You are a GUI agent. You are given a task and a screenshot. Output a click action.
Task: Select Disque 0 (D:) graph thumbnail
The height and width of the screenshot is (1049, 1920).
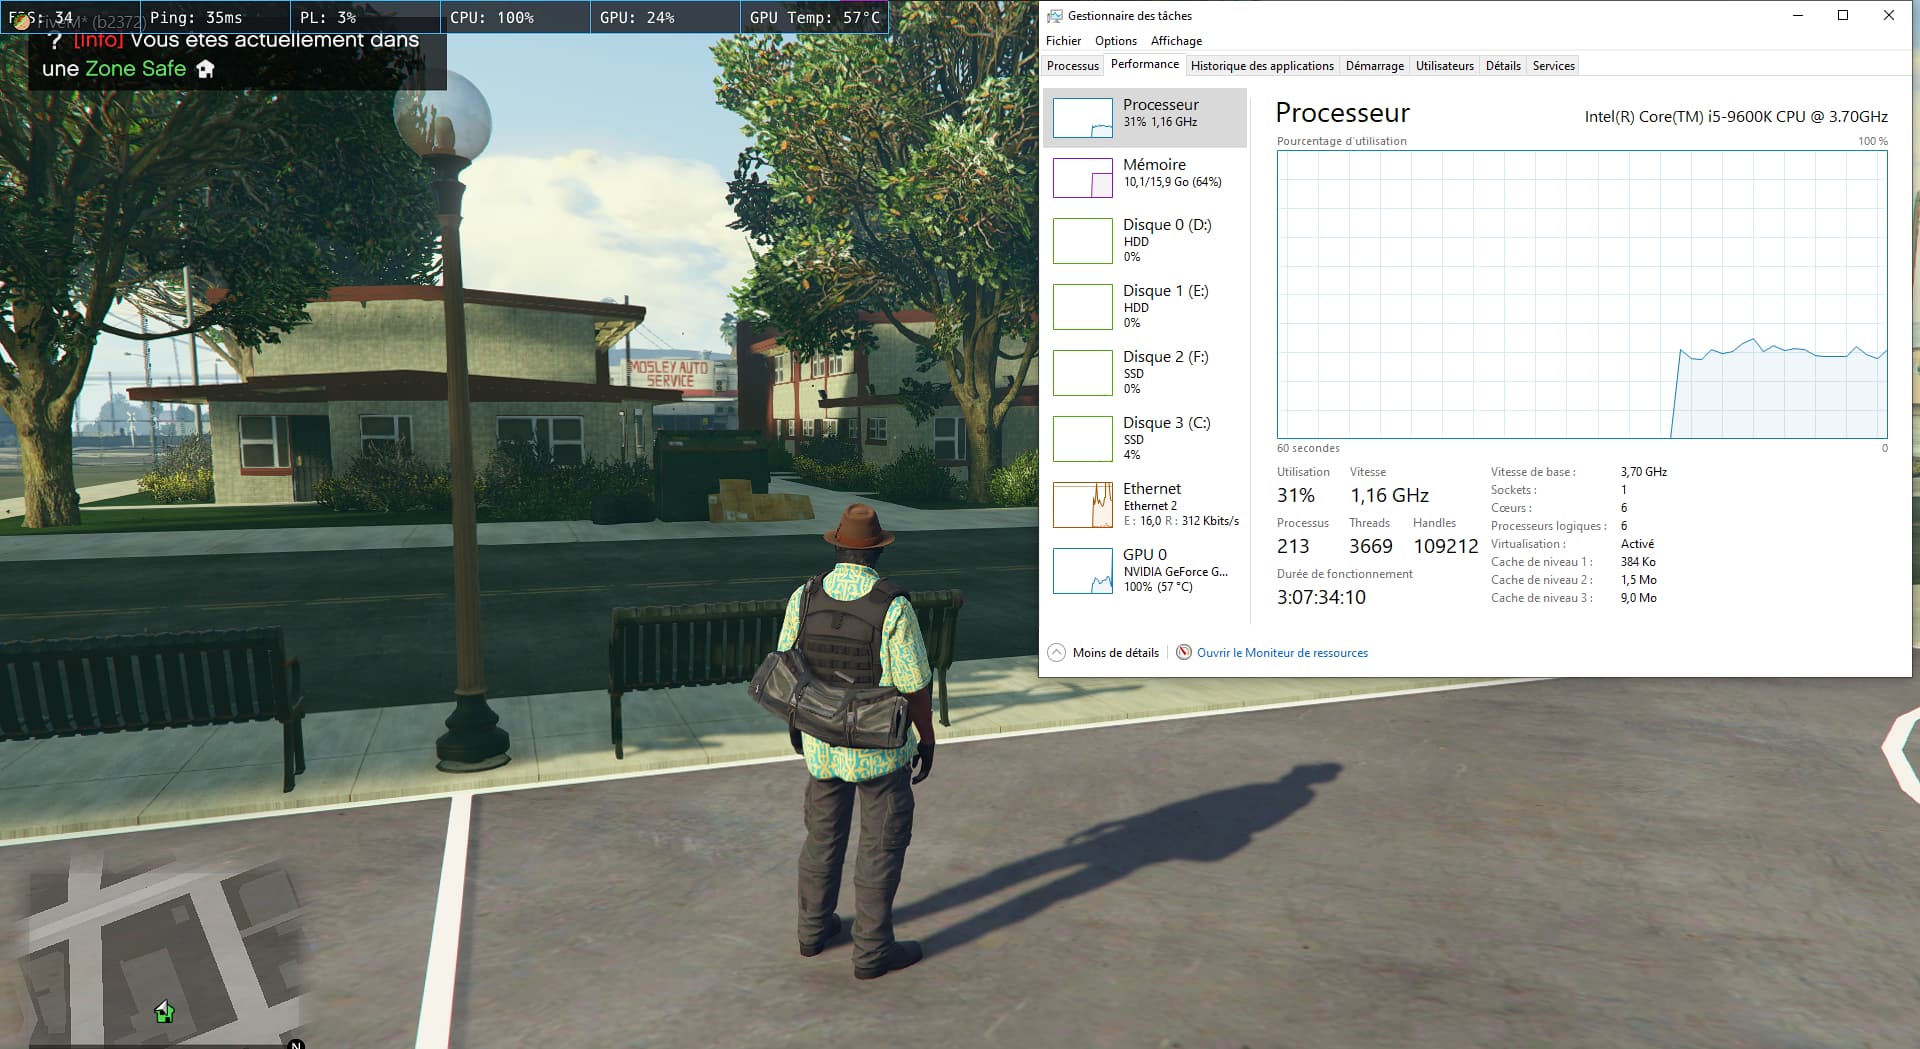click(1083, 241)
